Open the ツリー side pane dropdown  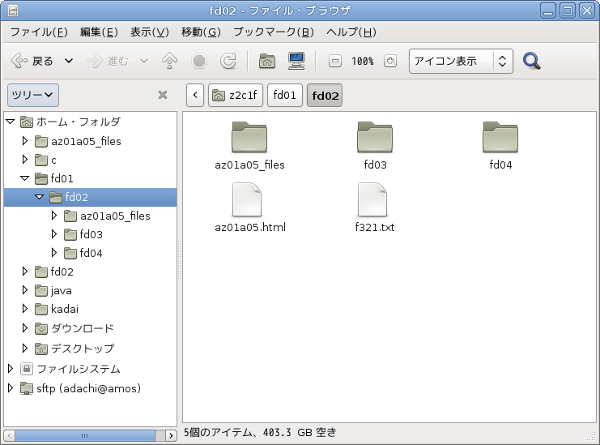point(33,95)
